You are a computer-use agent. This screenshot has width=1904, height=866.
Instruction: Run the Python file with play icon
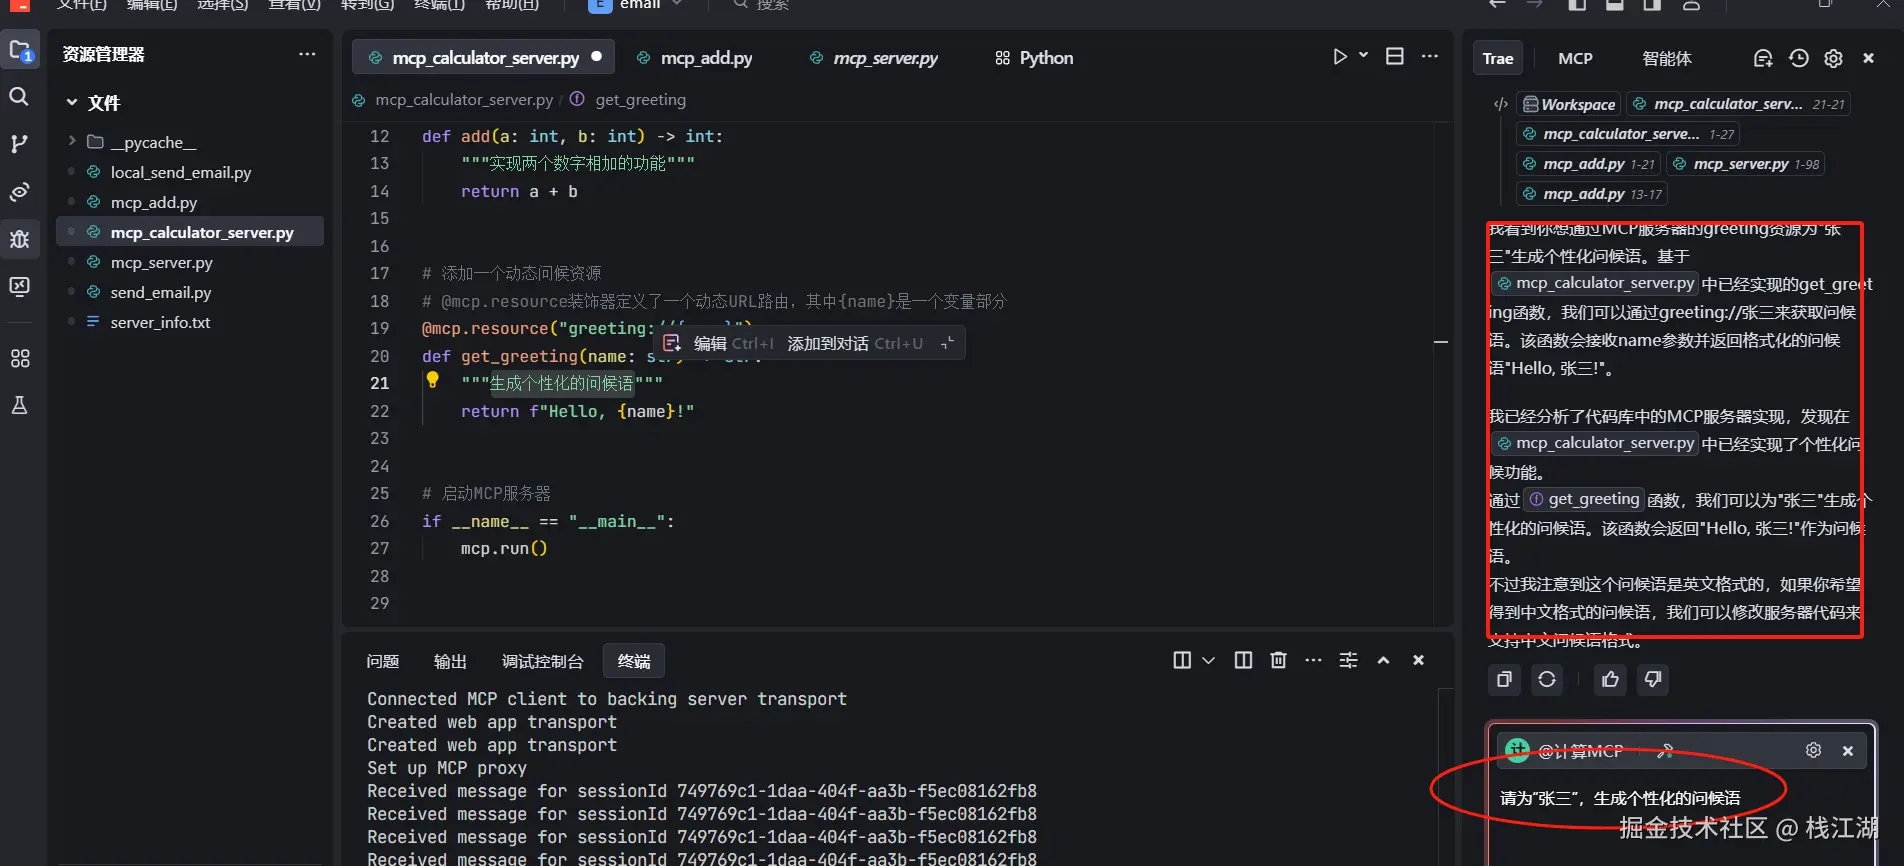point(1340,57)
